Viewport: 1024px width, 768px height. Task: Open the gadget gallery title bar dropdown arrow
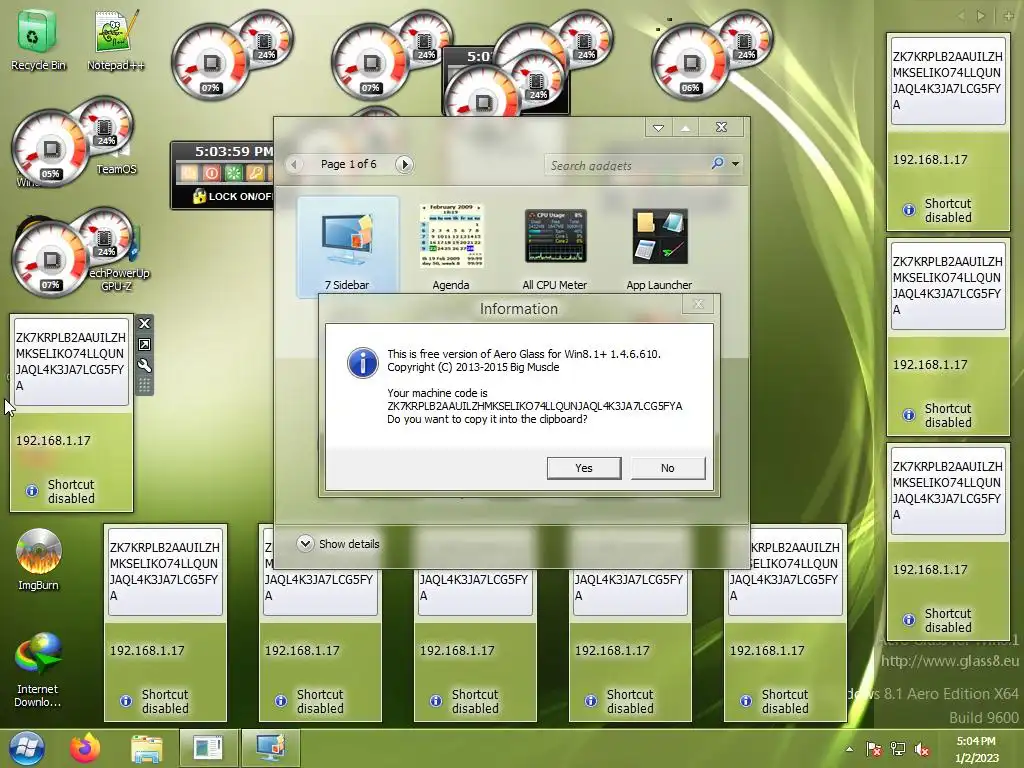(x=658, y=128)
